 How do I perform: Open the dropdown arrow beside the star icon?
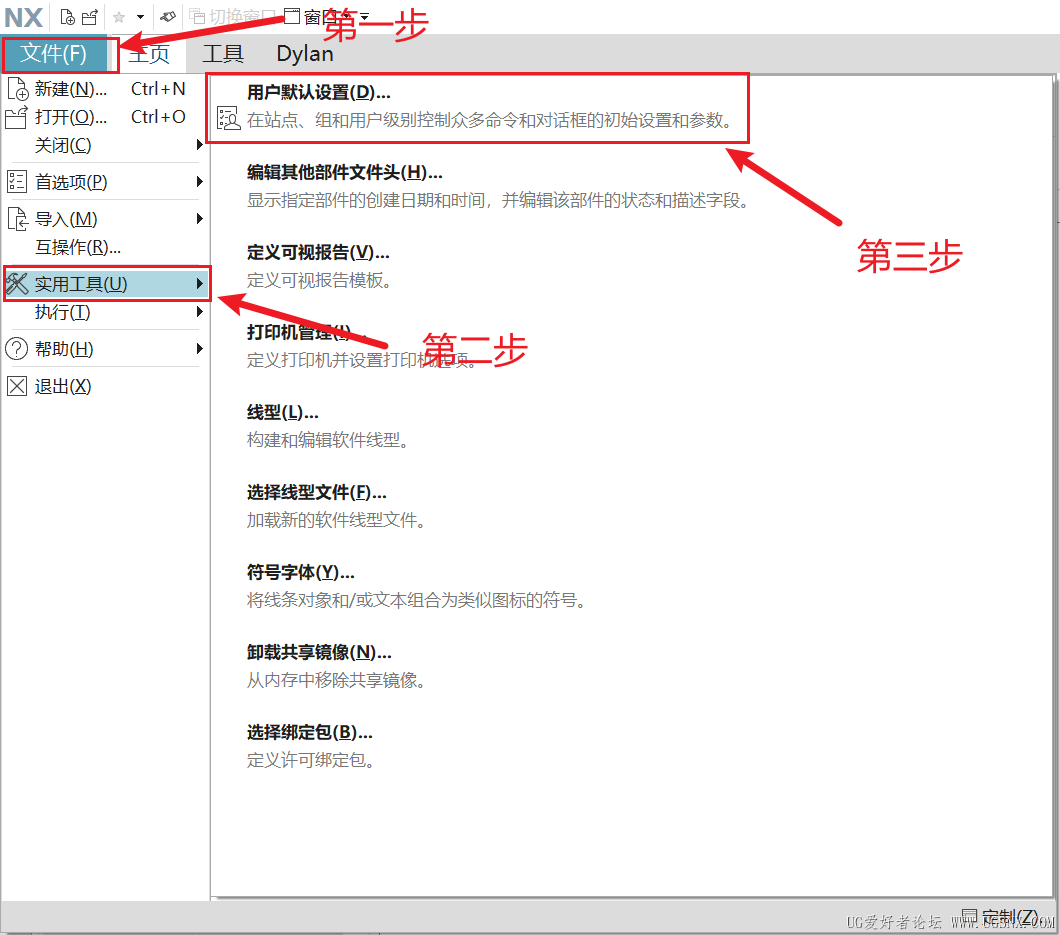coord(140,17)
